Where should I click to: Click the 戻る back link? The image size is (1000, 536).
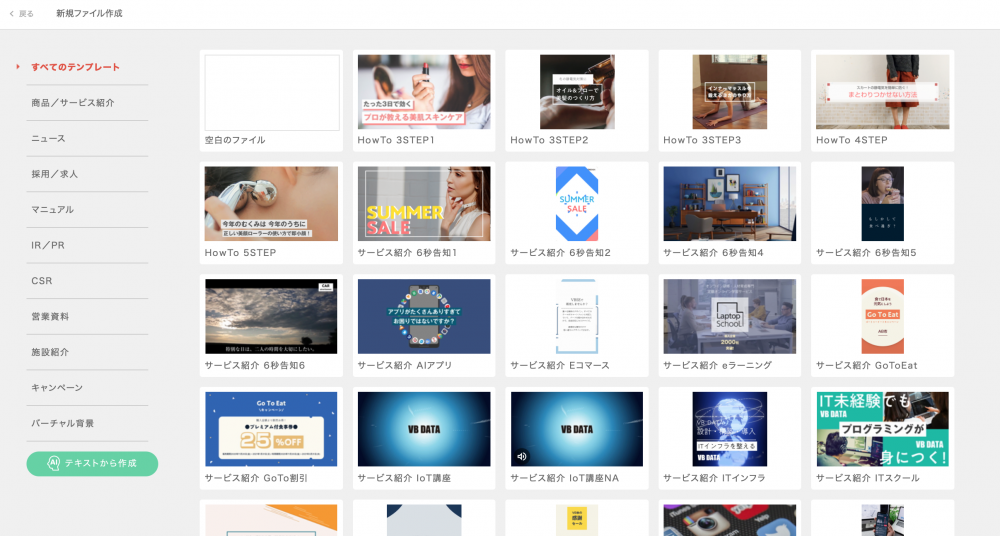tap(26, 13)
